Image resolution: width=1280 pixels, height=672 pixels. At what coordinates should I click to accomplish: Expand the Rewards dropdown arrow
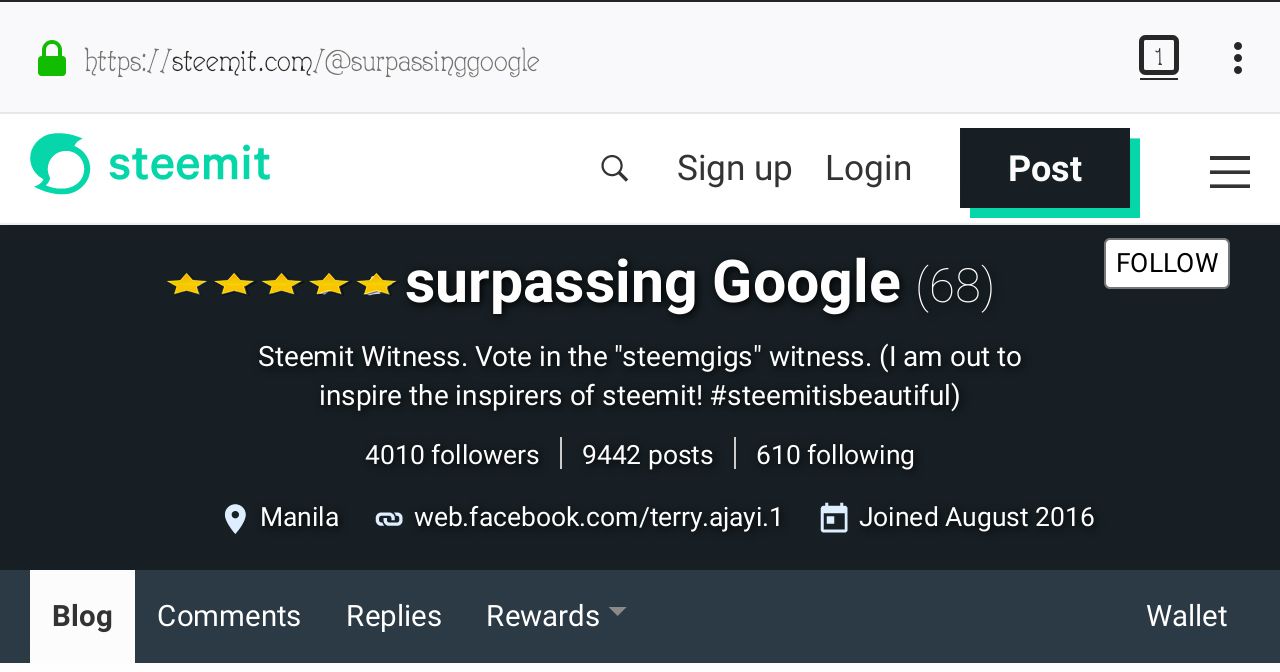(617, 611)
